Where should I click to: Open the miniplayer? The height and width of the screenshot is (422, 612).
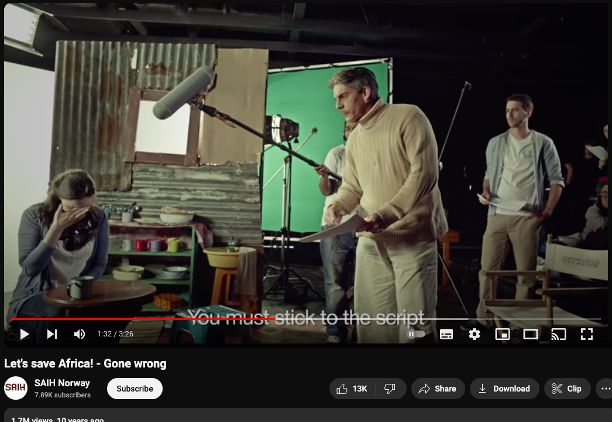502,334
